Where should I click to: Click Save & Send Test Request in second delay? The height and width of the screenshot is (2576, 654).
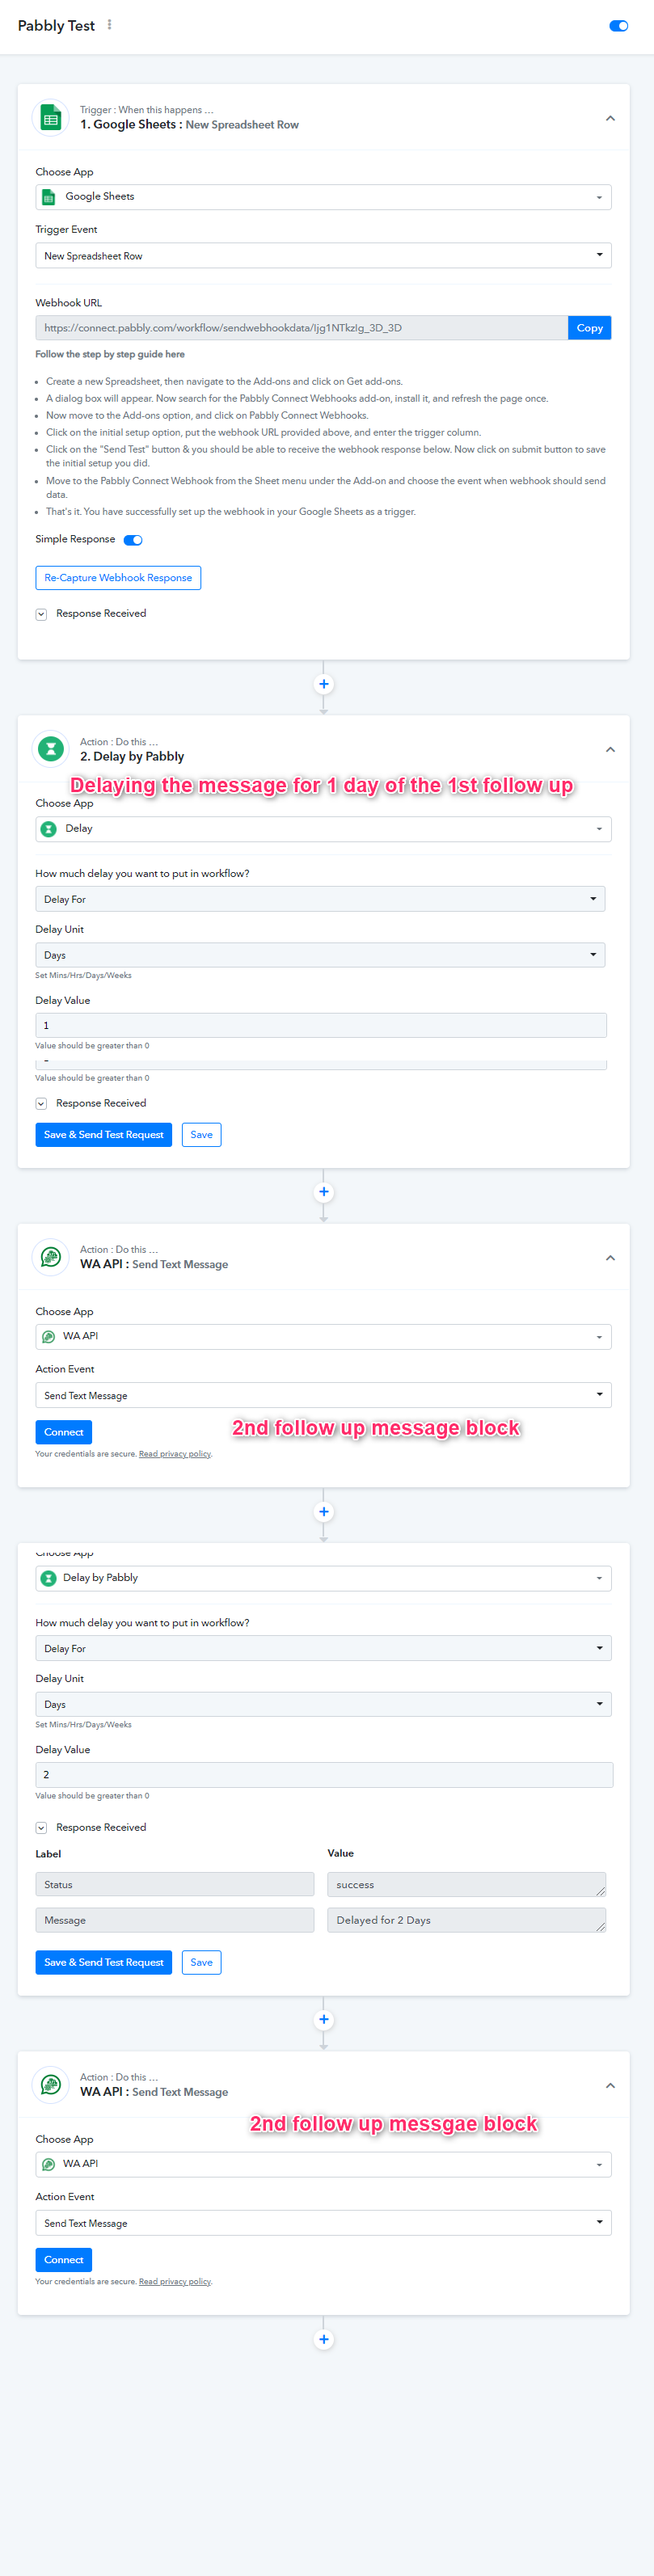coord(103,1963)
